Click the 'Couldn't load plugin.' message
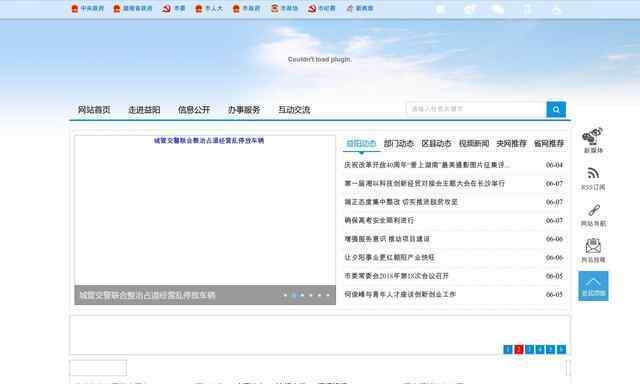The height and width of the screenshot is (384, 640). click(x=320, y=60)
